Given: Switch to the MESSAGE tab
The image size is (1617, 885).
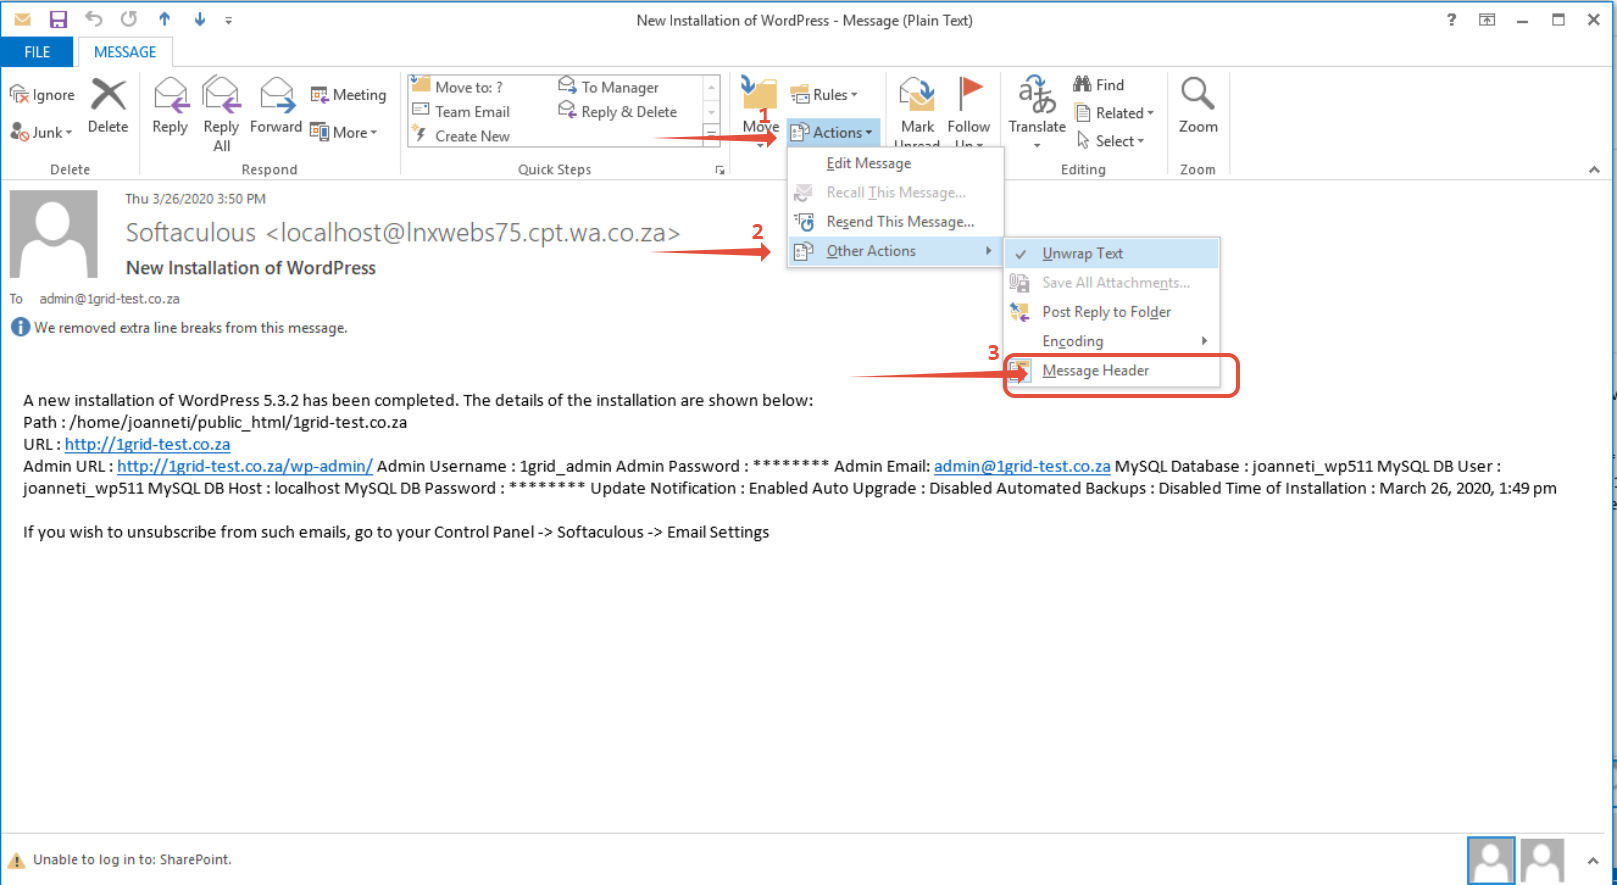Looking at the screenshot, I should coord(125,52).
